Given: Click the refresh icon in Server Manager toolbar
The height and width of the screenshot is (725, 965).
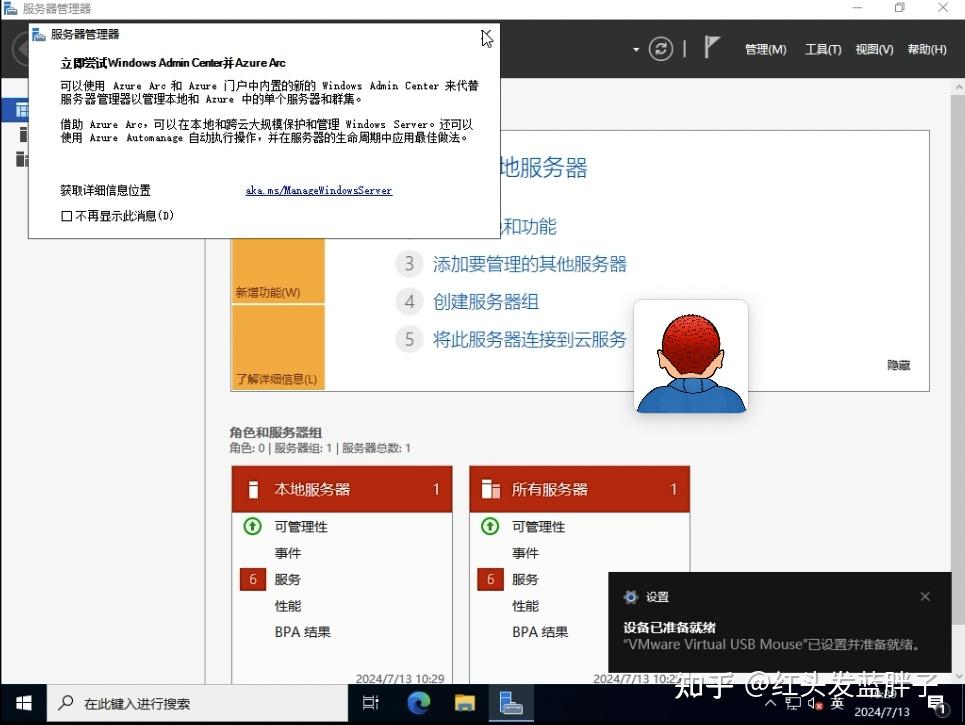Looking at the screenshot, I should [x=659, y=48].
